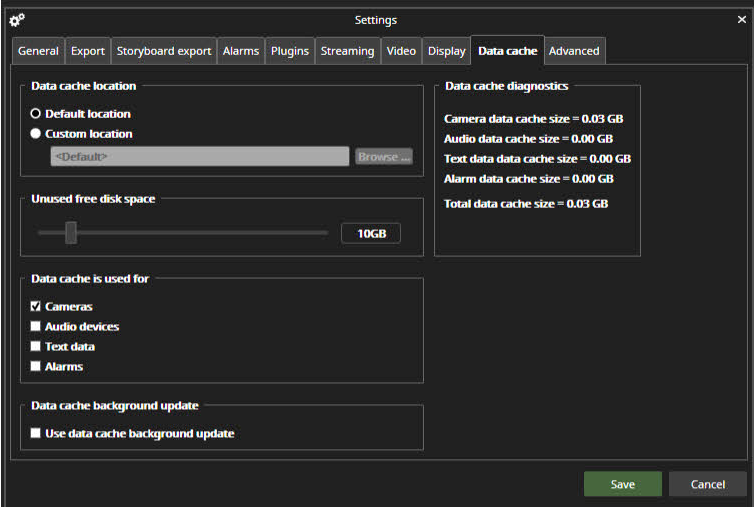
Task: Go to the Alarms tab
Action: pos(241,51)
